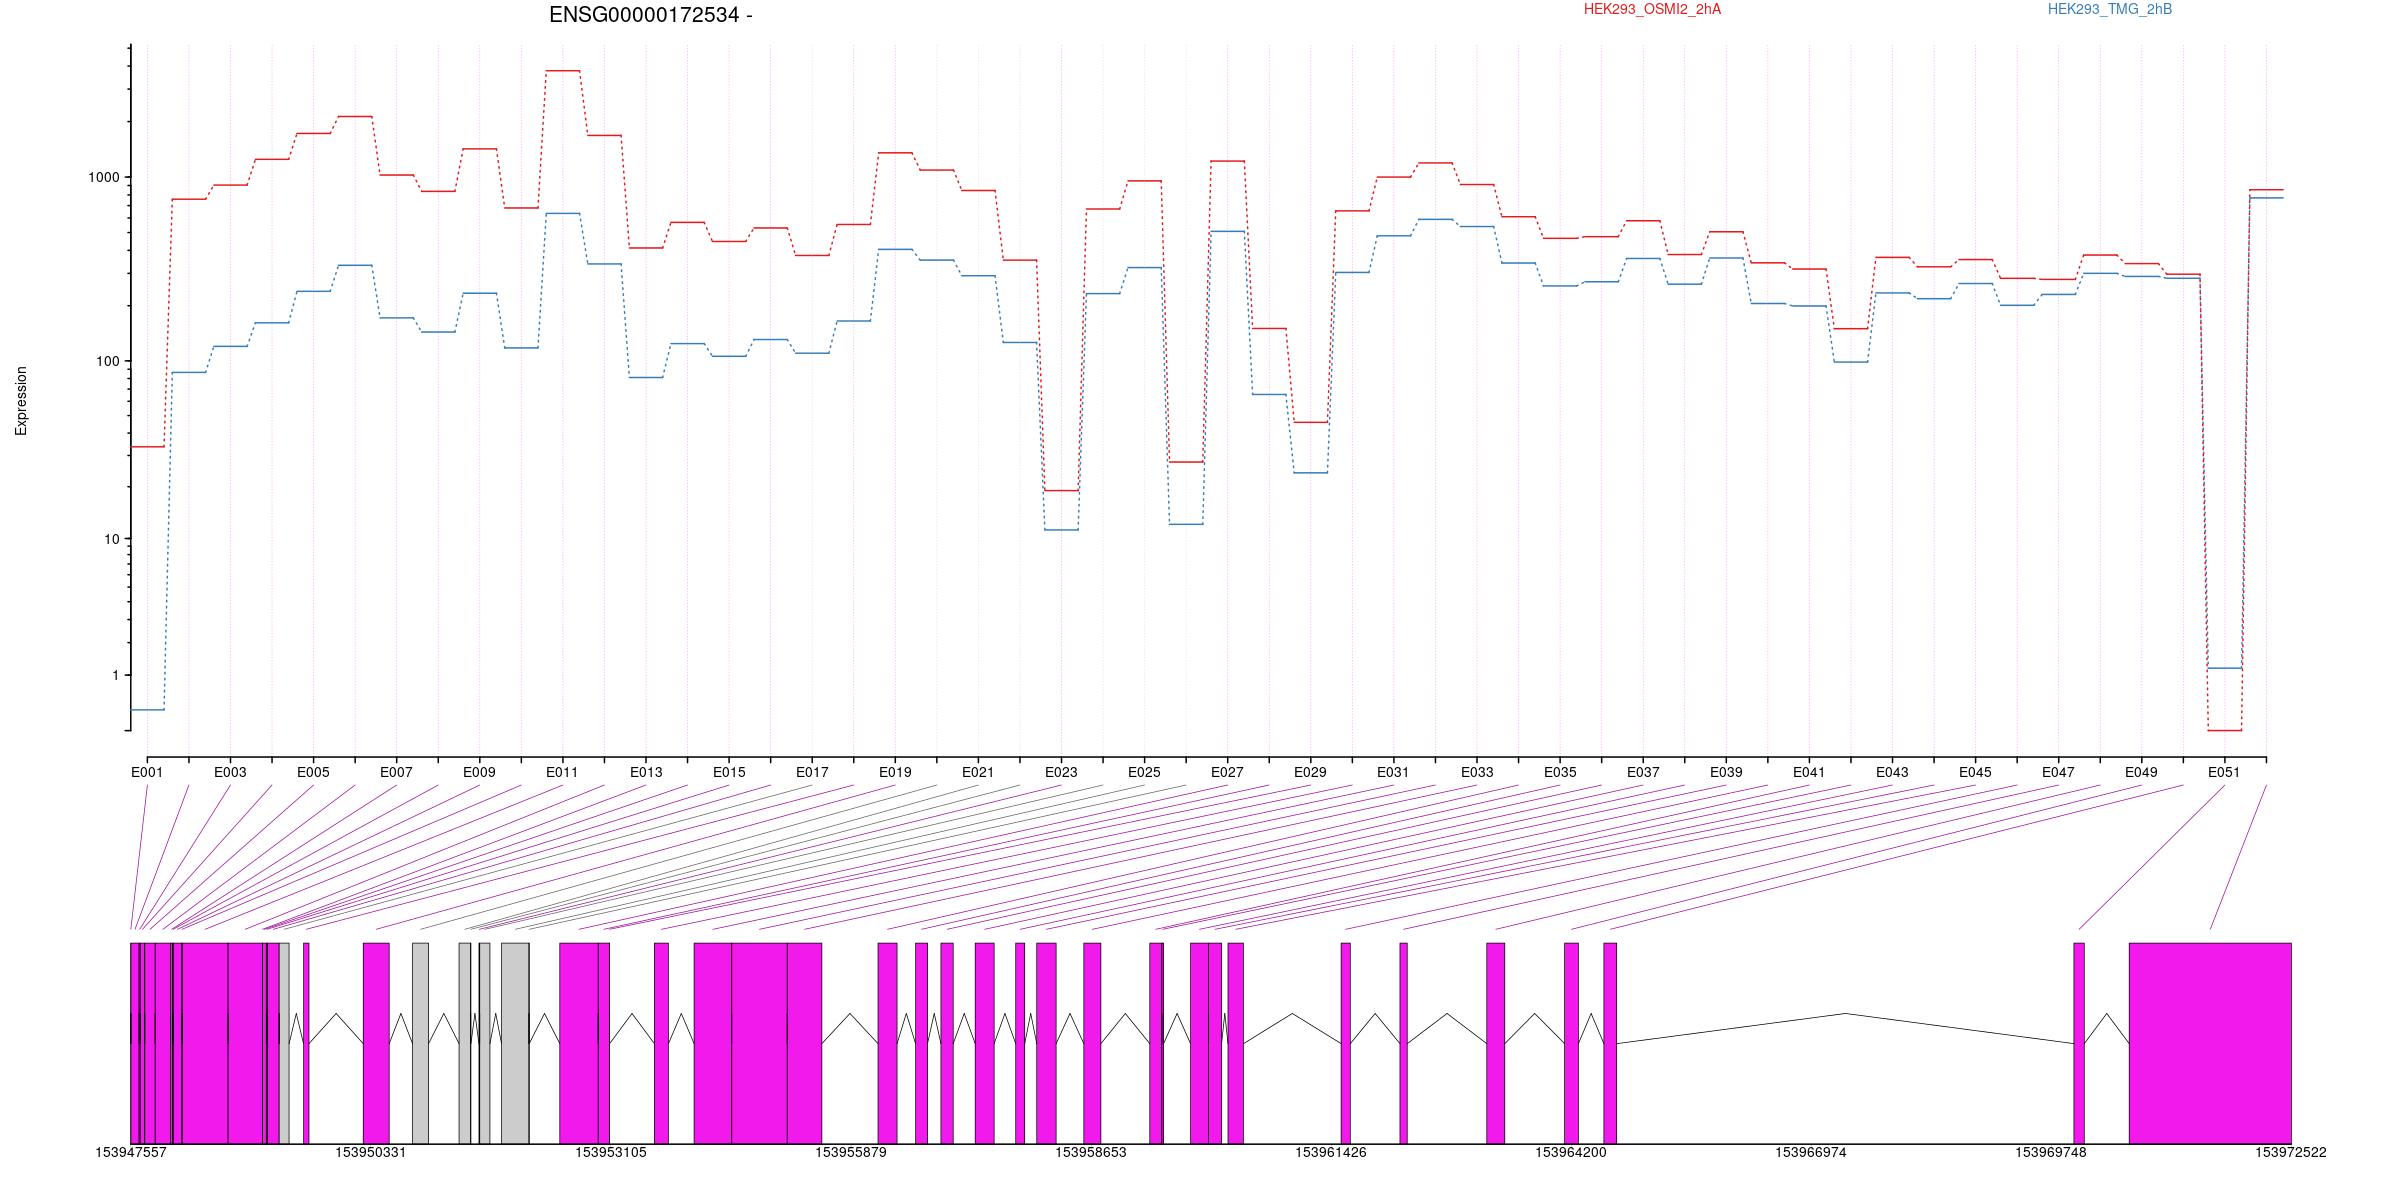Click the 1000 y-axis tick label
Viewport: 2400px width, 1200px height.
(104, 177)
